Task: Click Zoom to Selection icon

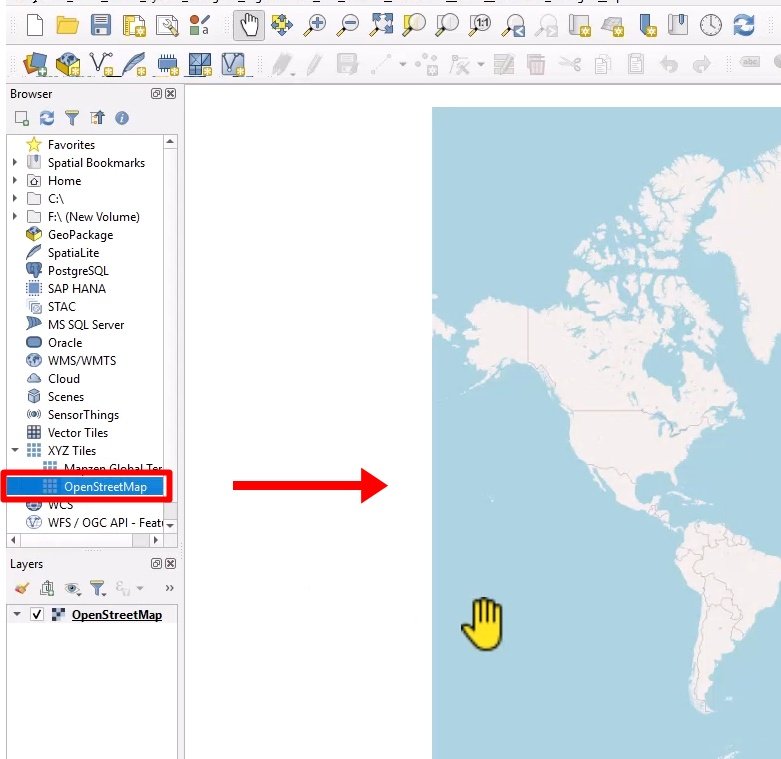Action: coord(414,25)
